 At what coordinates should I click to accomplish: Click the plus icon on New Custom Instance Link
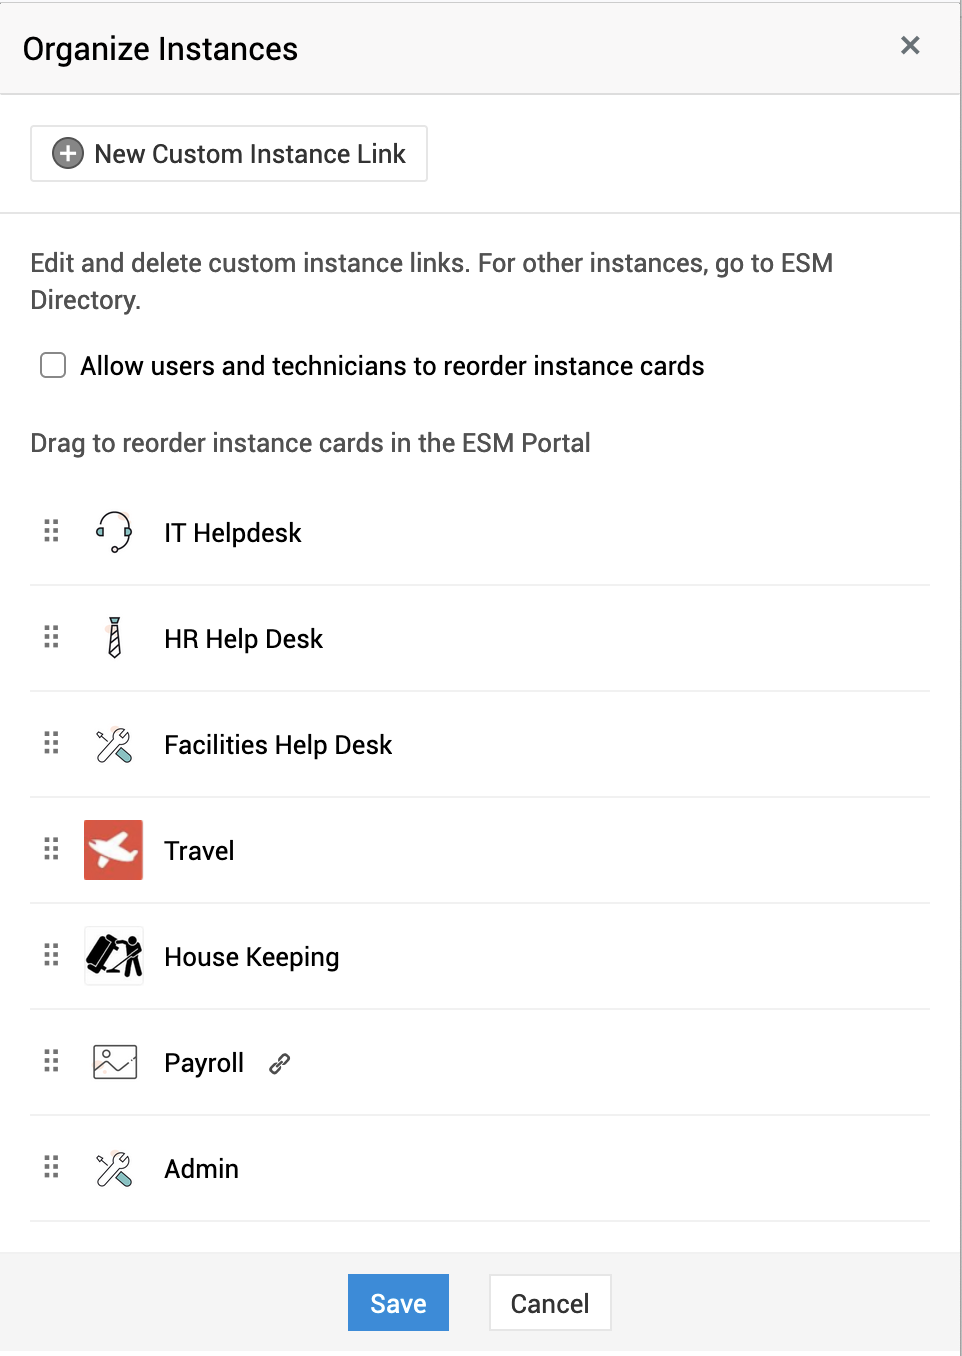pos(68,154)
